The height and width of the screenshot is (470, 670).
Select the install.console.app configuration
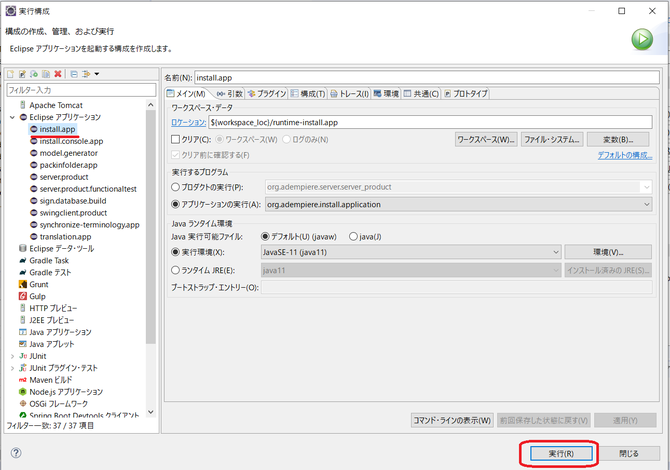coord(67,141)
